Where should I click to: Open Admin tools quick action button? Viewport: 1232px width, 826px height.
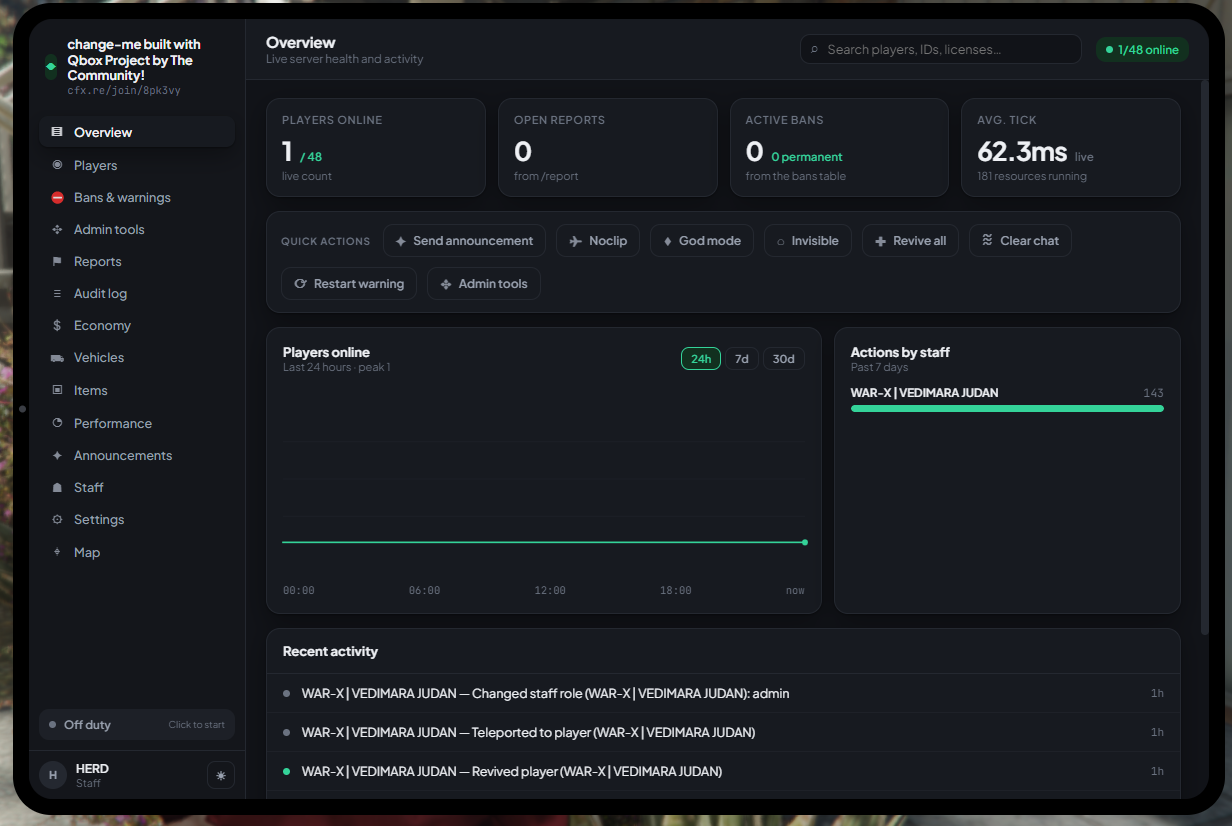point(484,284)
